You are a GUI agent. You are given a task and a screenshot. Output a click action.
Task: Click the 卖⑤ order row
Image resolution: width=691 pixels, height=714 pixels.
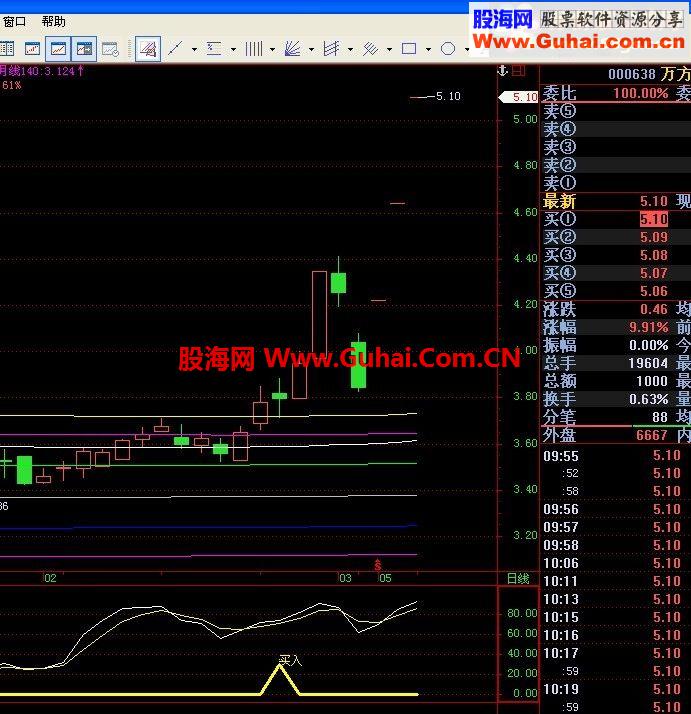pos(615,111)
